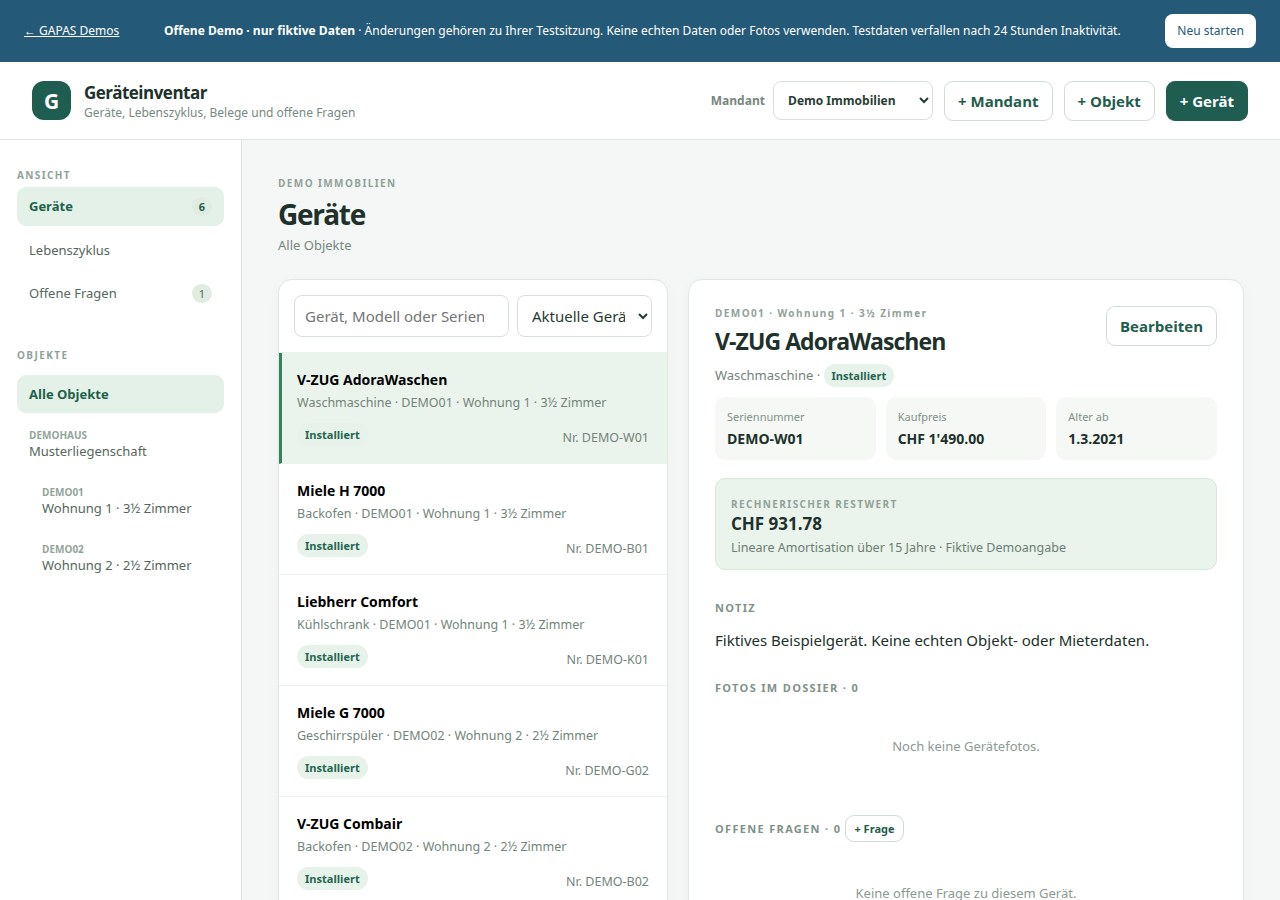Screen dimensions: 1280x900
Task: Click Nr. DEMO-B02 in the list
Action: 607,882
